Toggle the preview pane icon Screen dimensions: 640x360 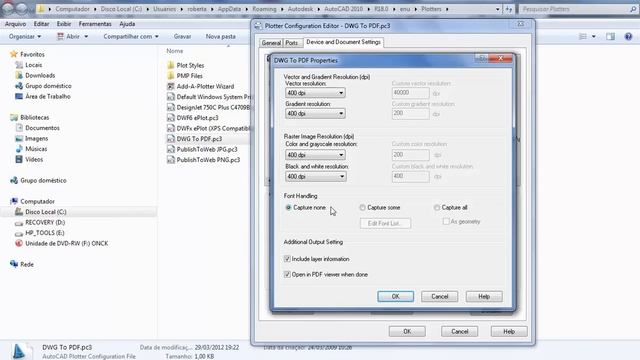(x=611, y=36)
